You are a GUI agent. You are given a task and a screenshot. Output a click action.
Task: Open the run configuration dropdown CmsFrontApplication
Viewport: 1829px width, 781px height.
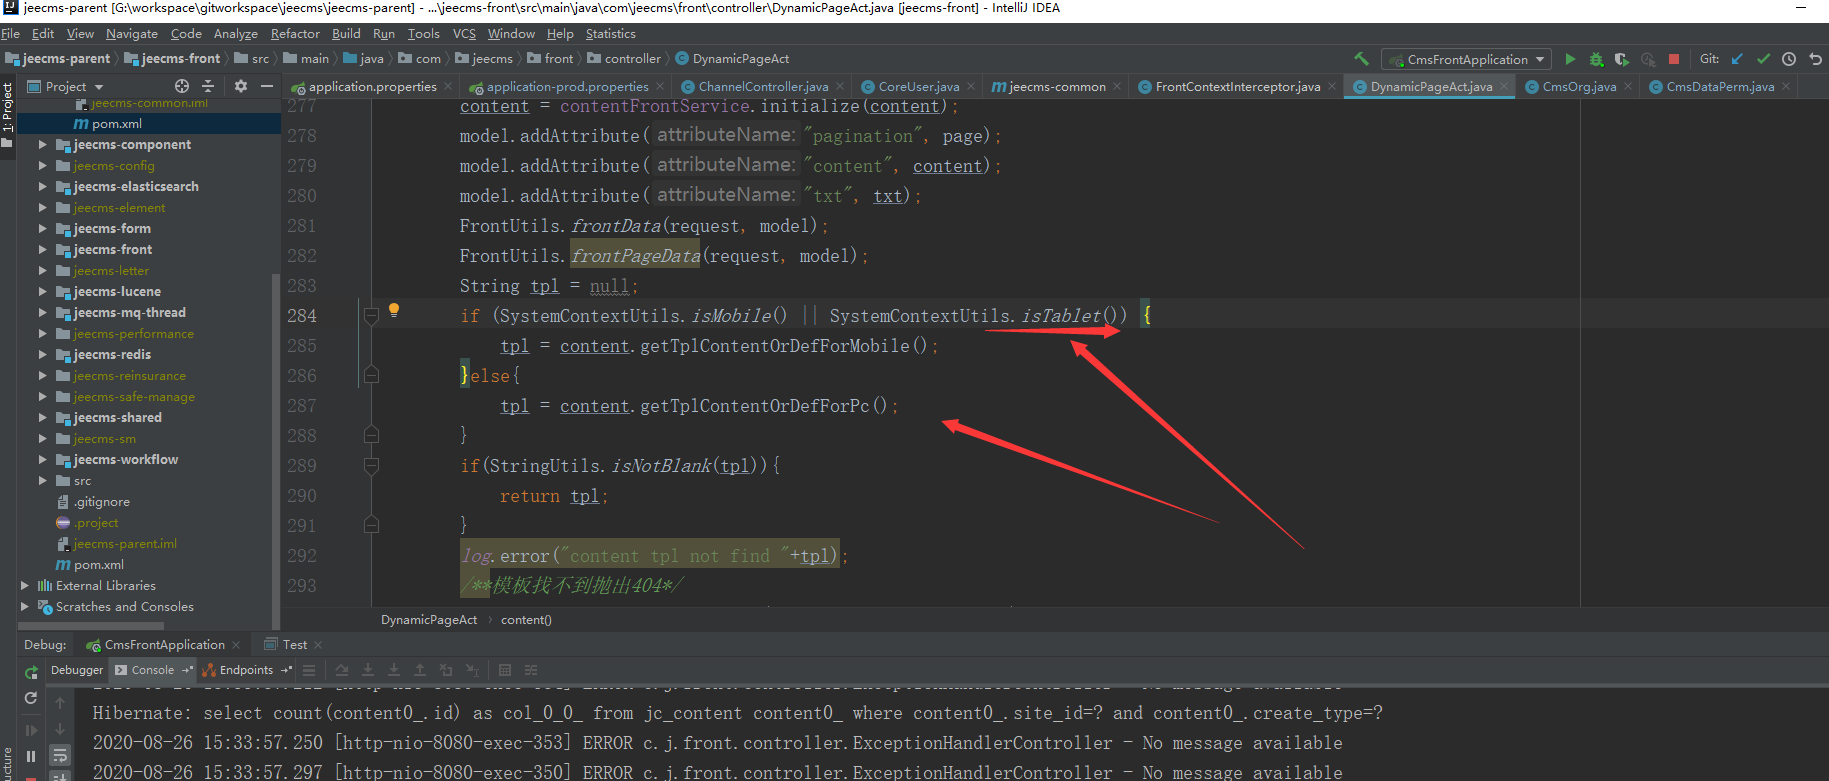tap(1466, 59)
